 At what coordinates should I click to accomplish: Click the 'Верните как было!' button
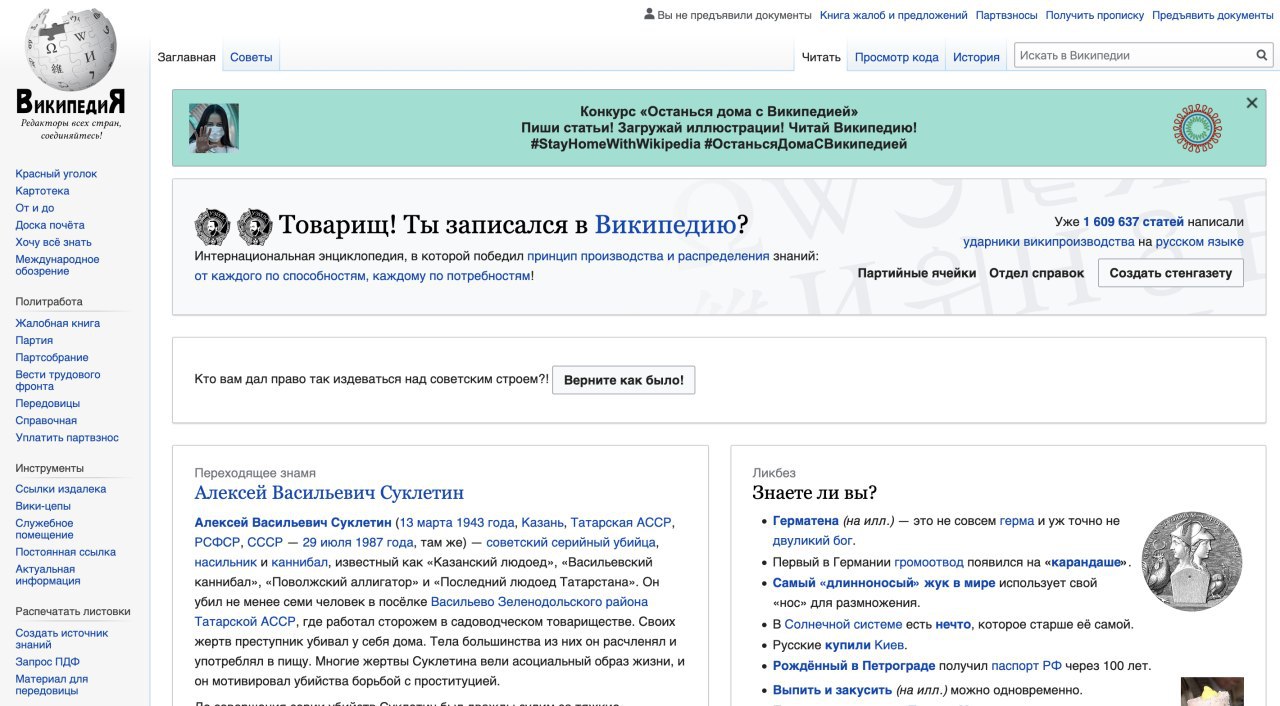click(x=624, y=380)
